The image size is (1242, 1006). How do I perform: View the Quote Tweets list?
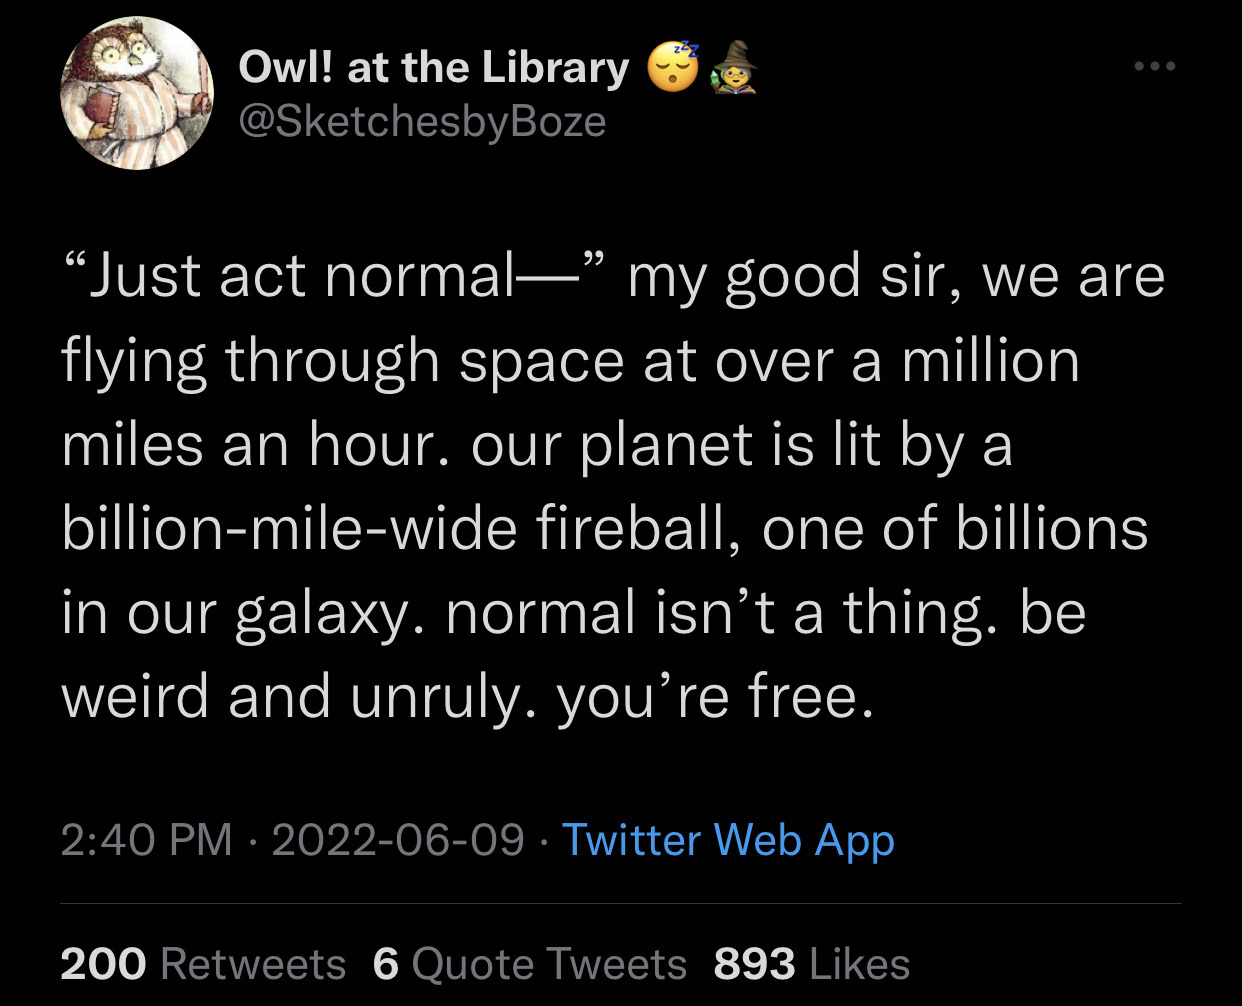pos(549,964)
